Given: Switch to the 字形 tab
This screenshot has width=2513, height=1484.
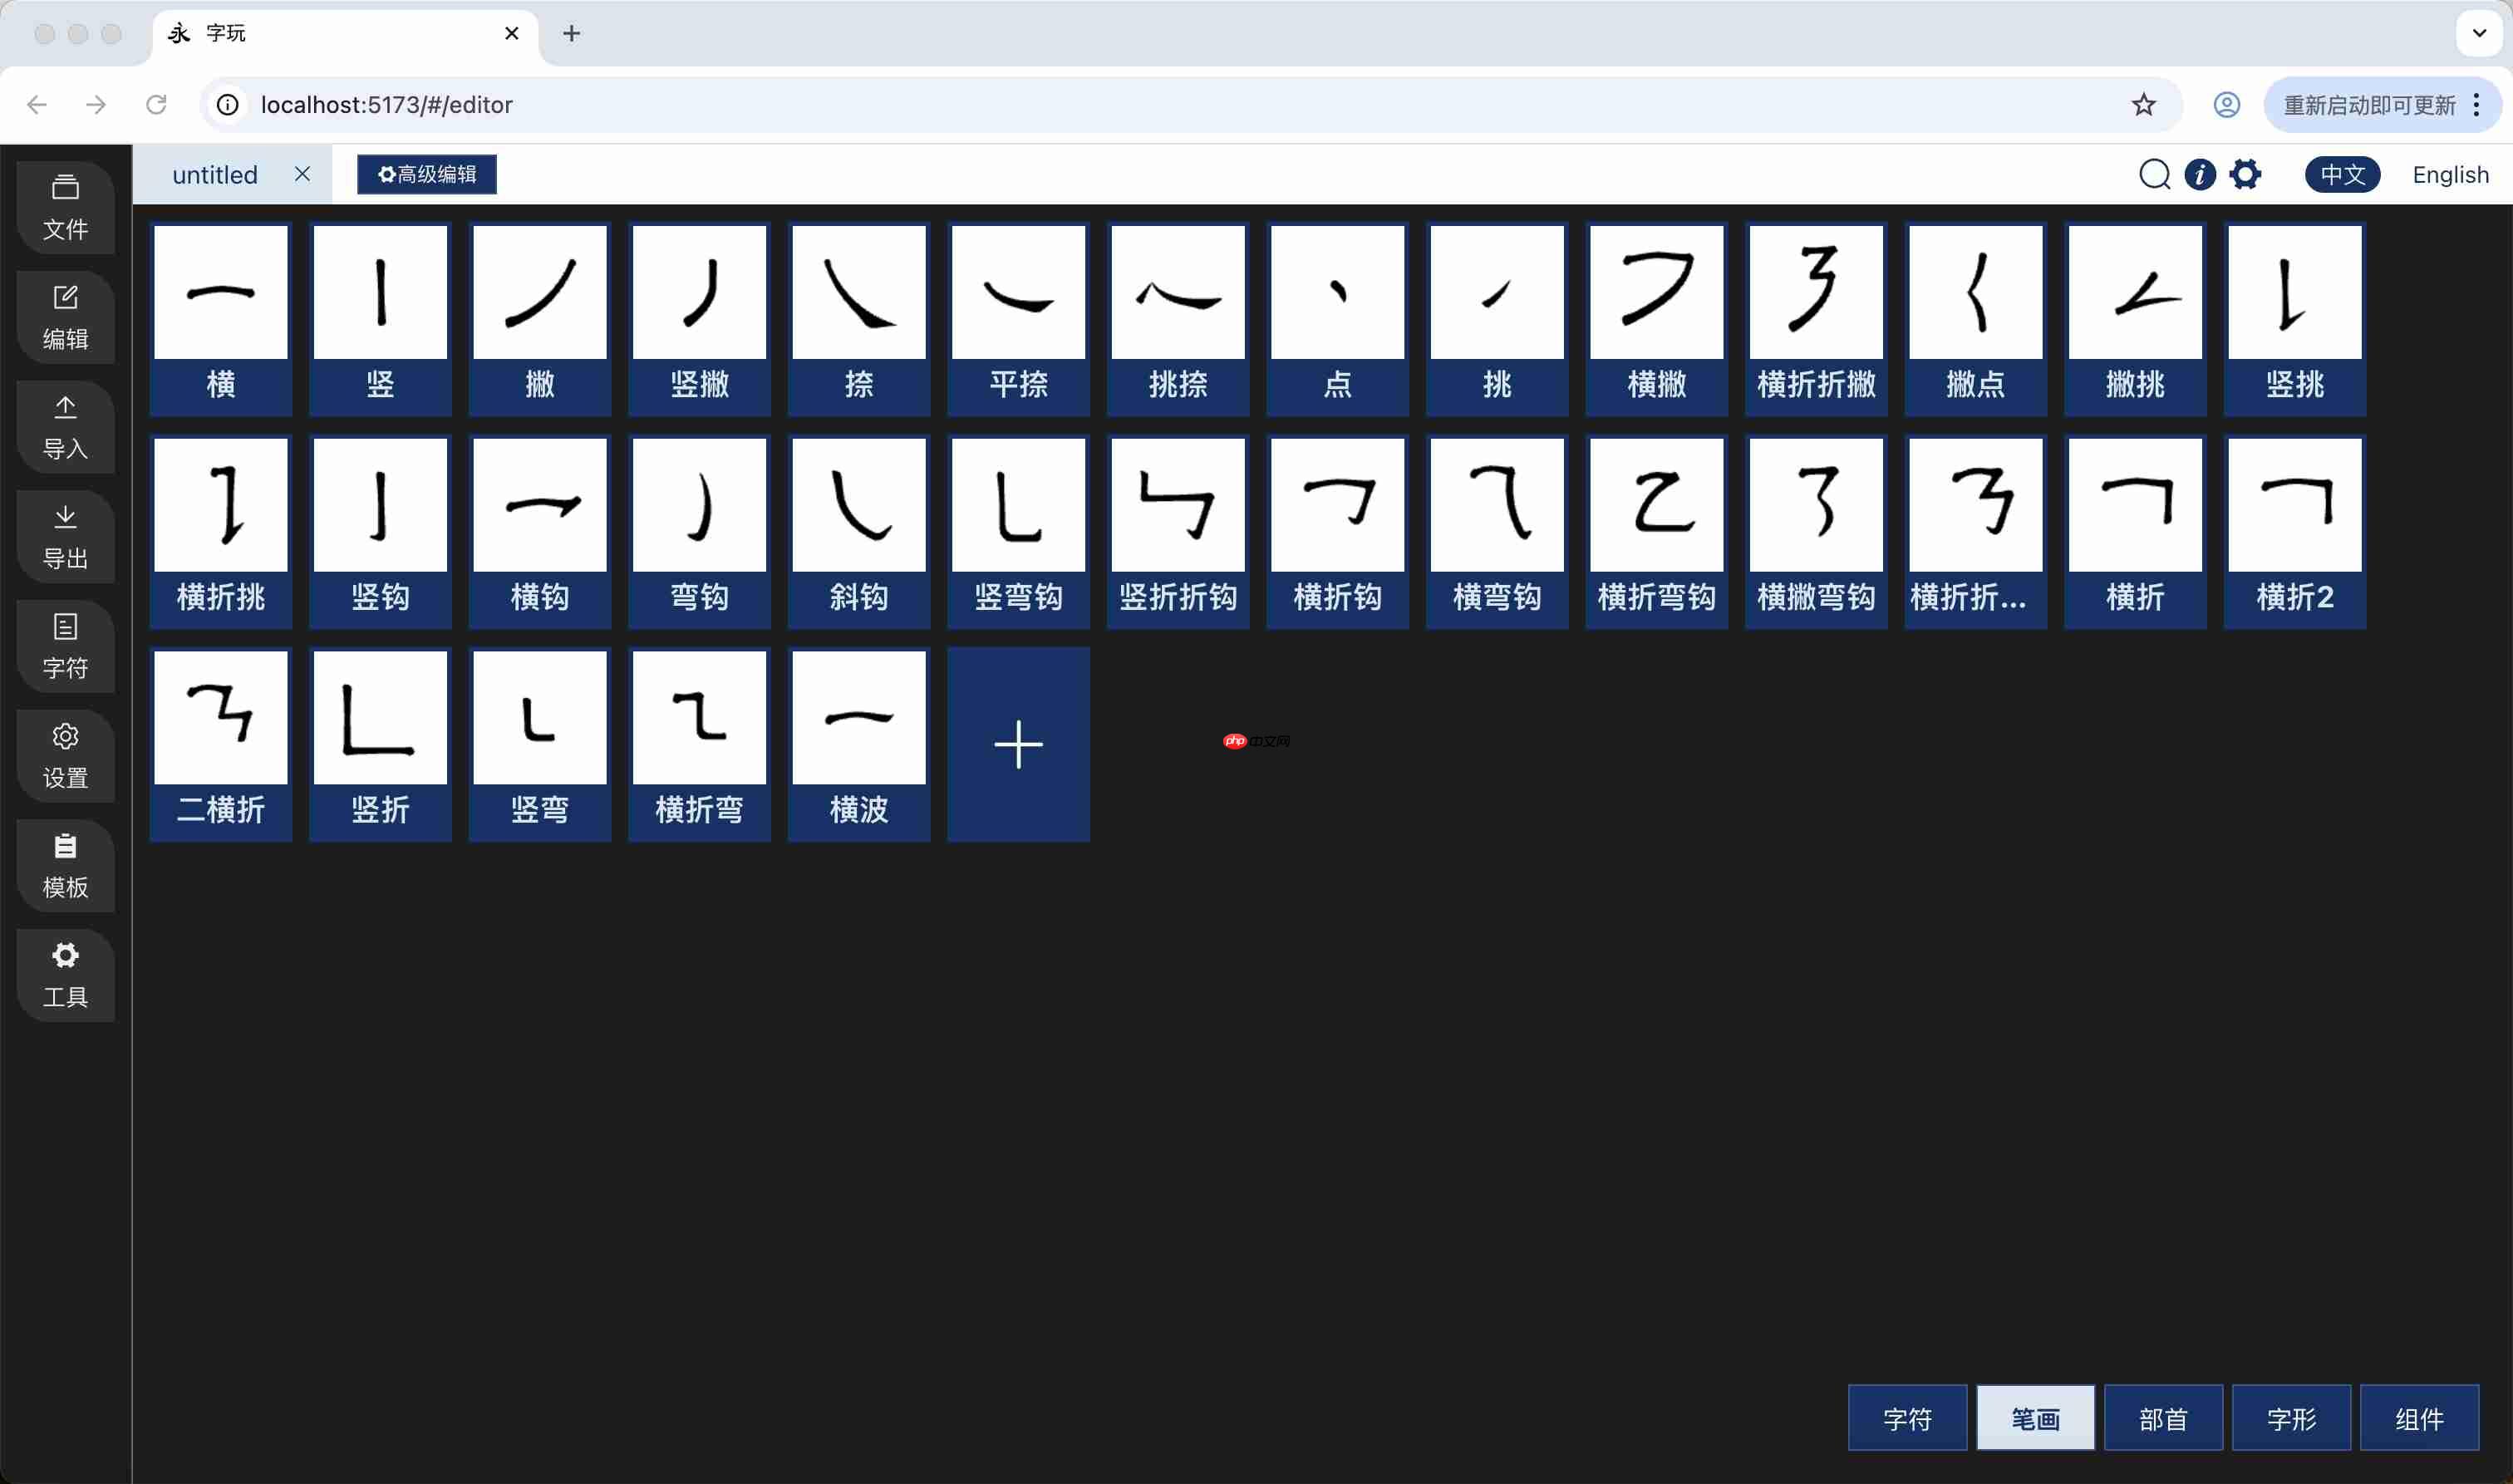Looking at the screenshot, I should [x=2290, y=1418].
